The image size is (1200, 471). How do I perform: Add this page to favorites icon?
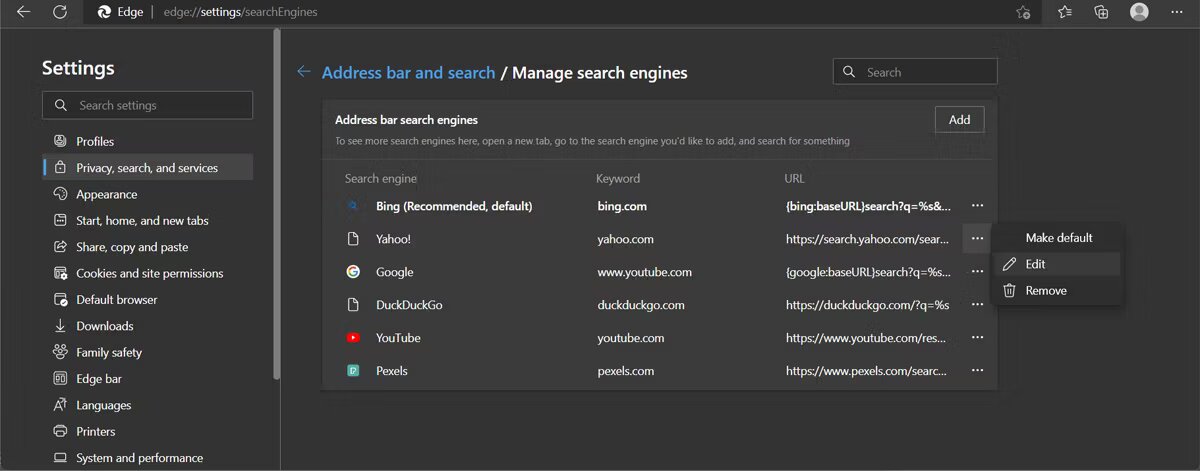[x=1023, y=12]
